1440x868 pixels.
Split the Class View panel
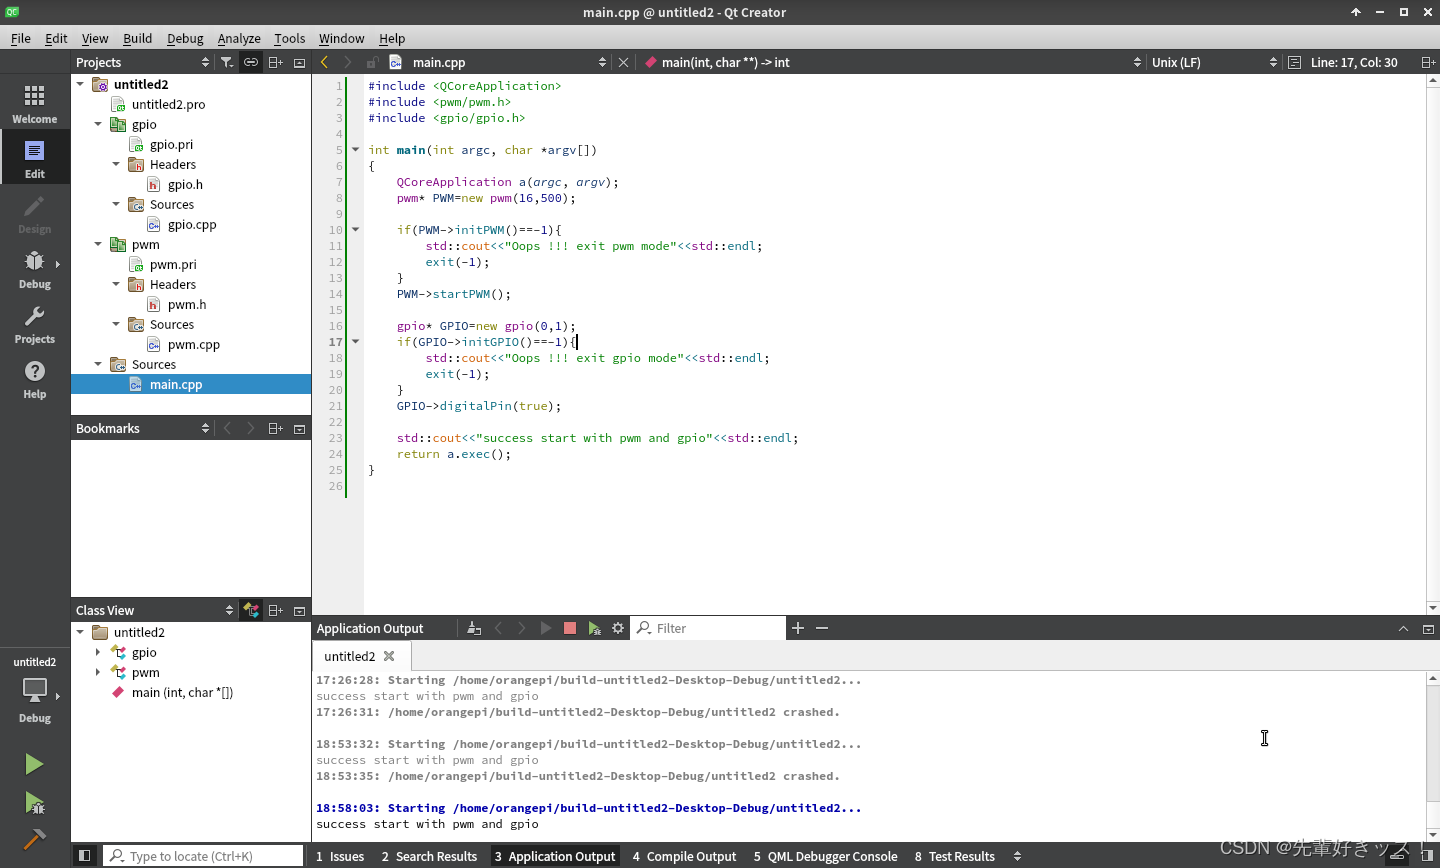[276, 610]
